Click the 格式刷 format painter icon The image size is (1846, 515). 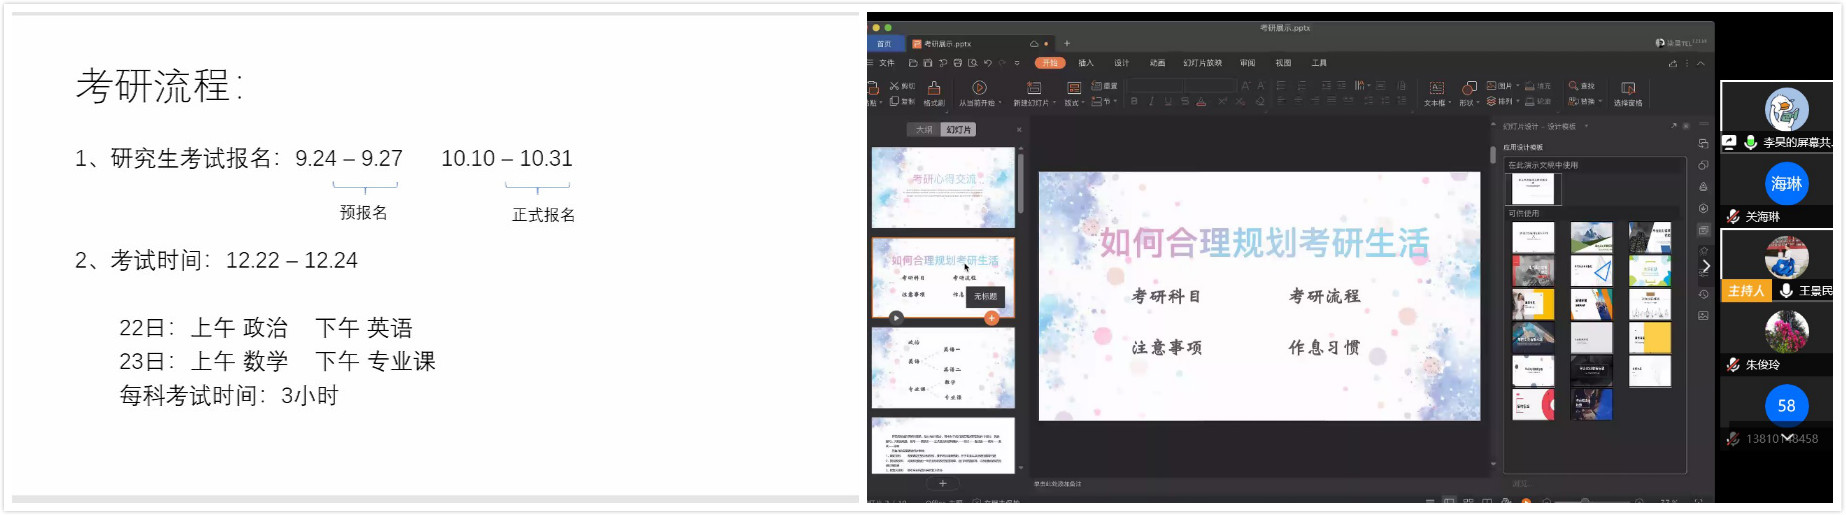(x=933, y=89)
